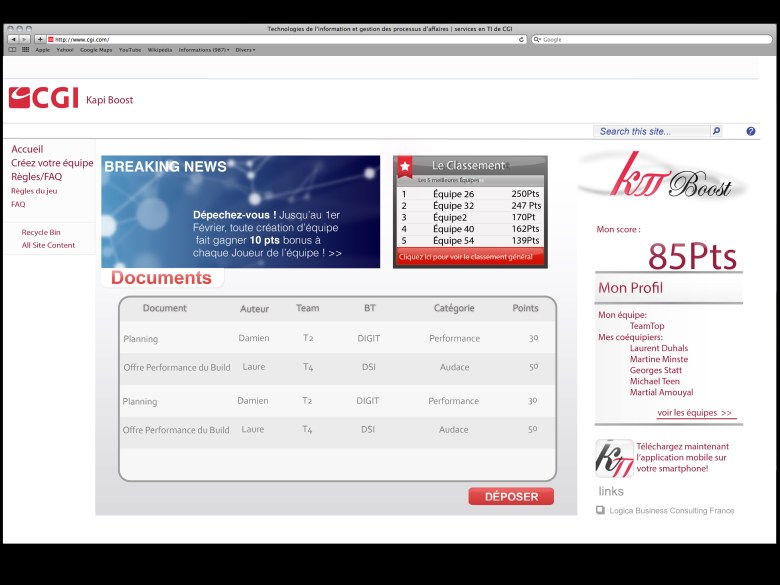Viewport: 780px width, 585px height.
Task: Click the BT column header
Action: click(369, 308)
